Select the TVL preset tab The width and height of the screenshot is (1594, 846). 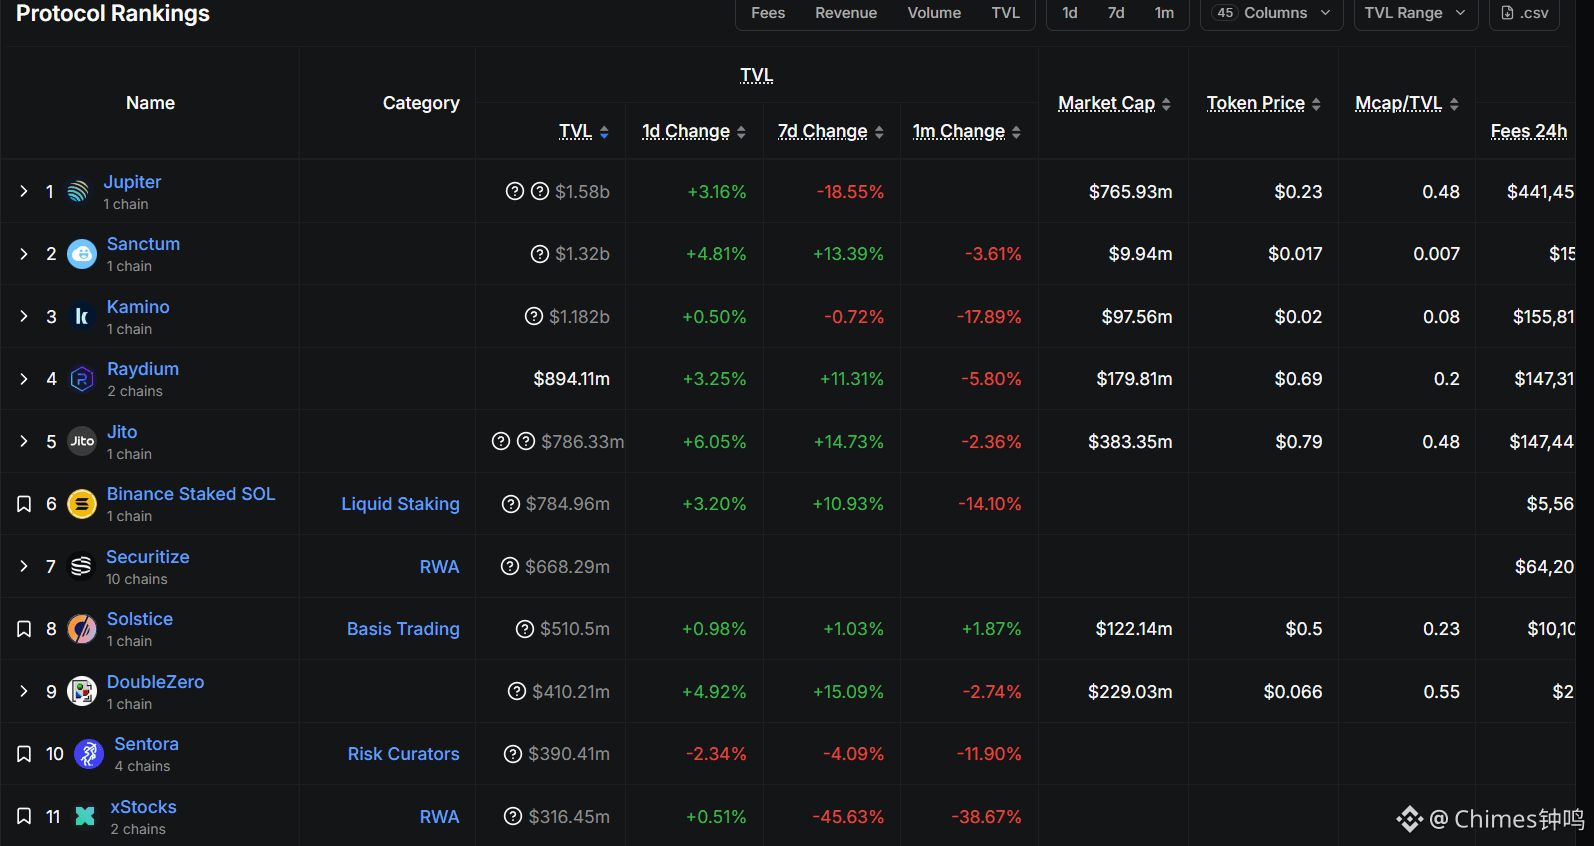click(x=1005, y=13)
